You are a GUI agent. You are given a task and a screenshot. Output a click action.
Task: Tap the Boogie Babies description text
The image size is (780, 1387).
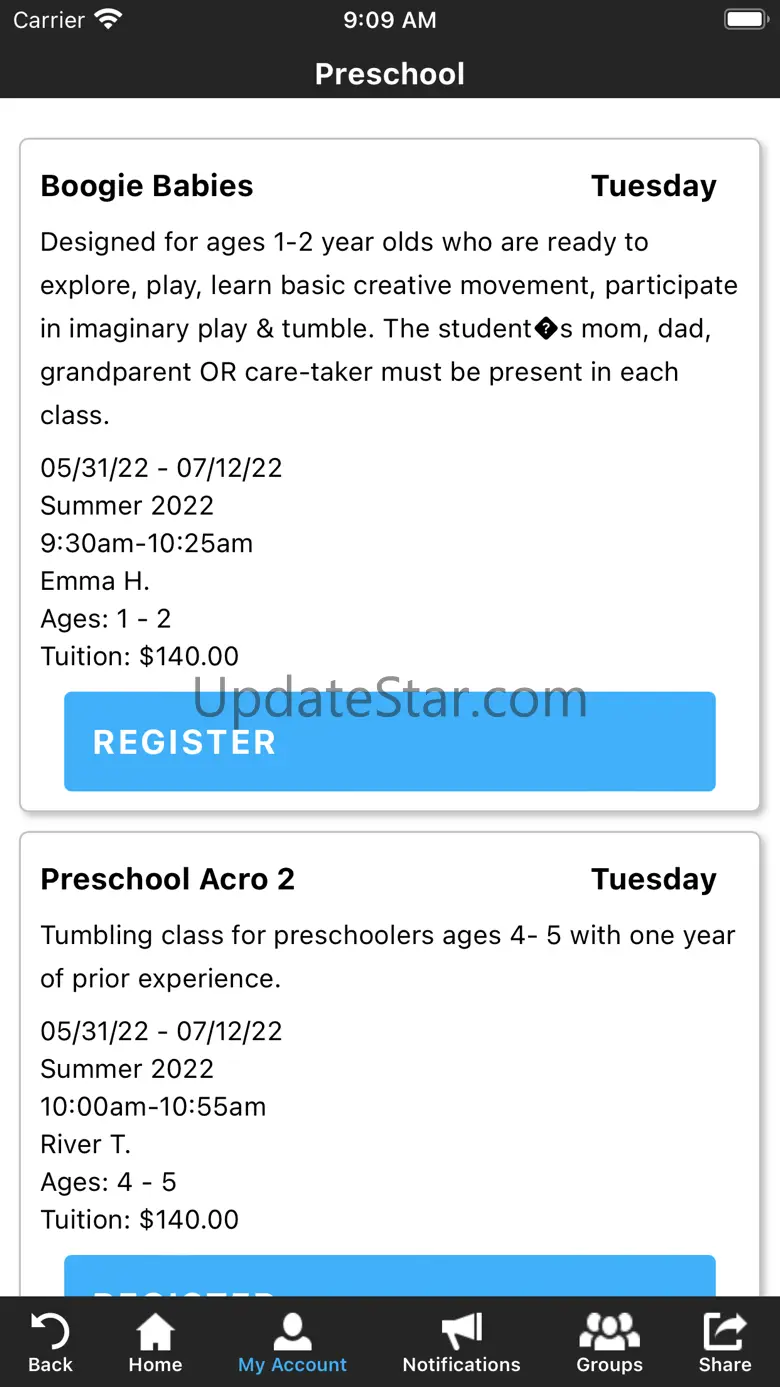(x=389, y=328)
